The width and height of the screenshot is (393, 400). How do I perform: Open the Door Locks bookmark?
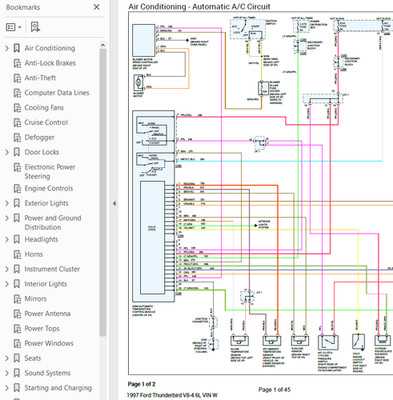(x=42, y=152)
